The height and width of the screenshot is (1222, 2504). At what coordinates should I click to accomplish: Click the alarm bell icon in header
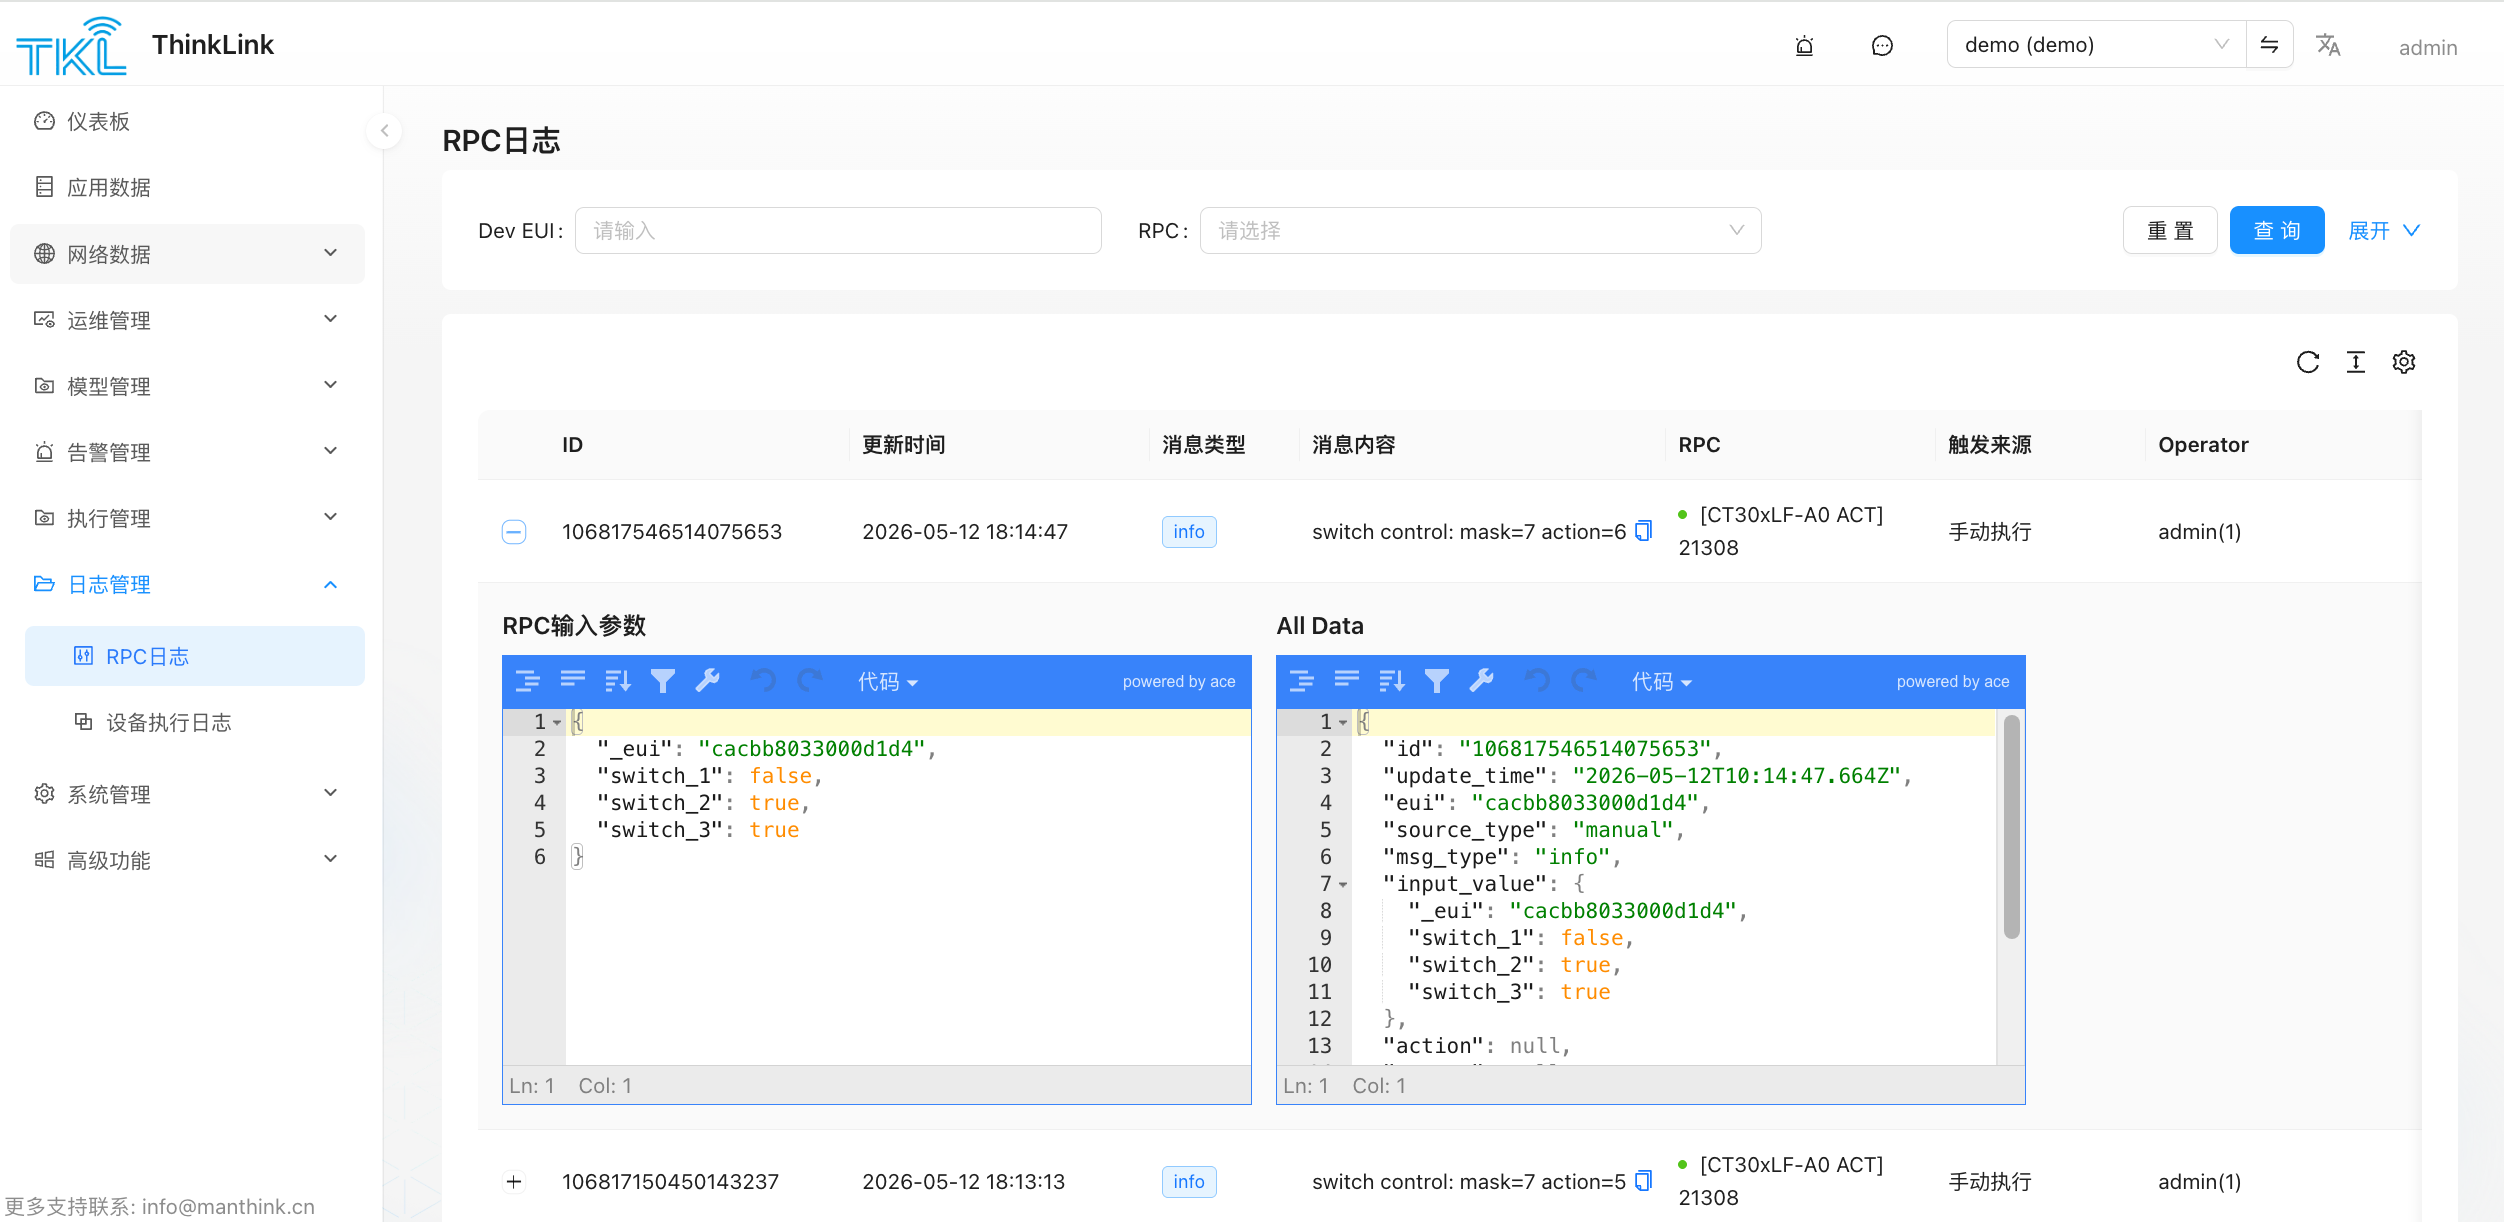(x=1804, y=46)
